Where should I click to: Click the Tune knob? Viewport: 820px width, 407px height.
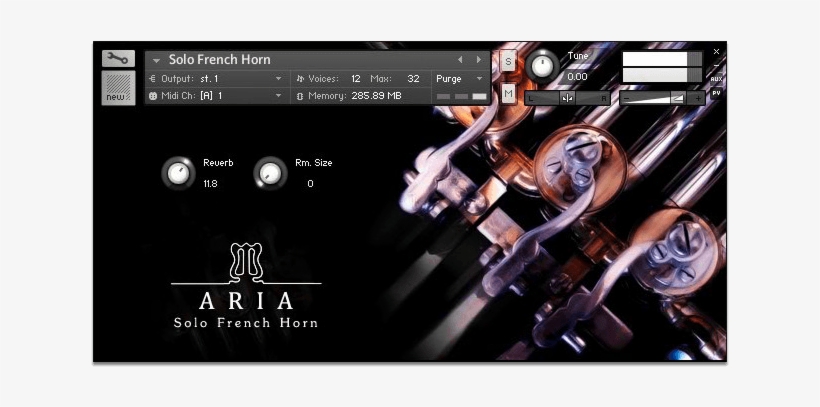pos(543,66)
